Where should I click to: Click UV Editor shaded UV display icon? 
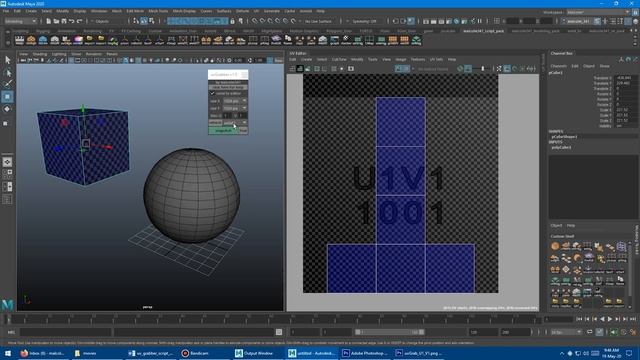(x=300, y=69)
